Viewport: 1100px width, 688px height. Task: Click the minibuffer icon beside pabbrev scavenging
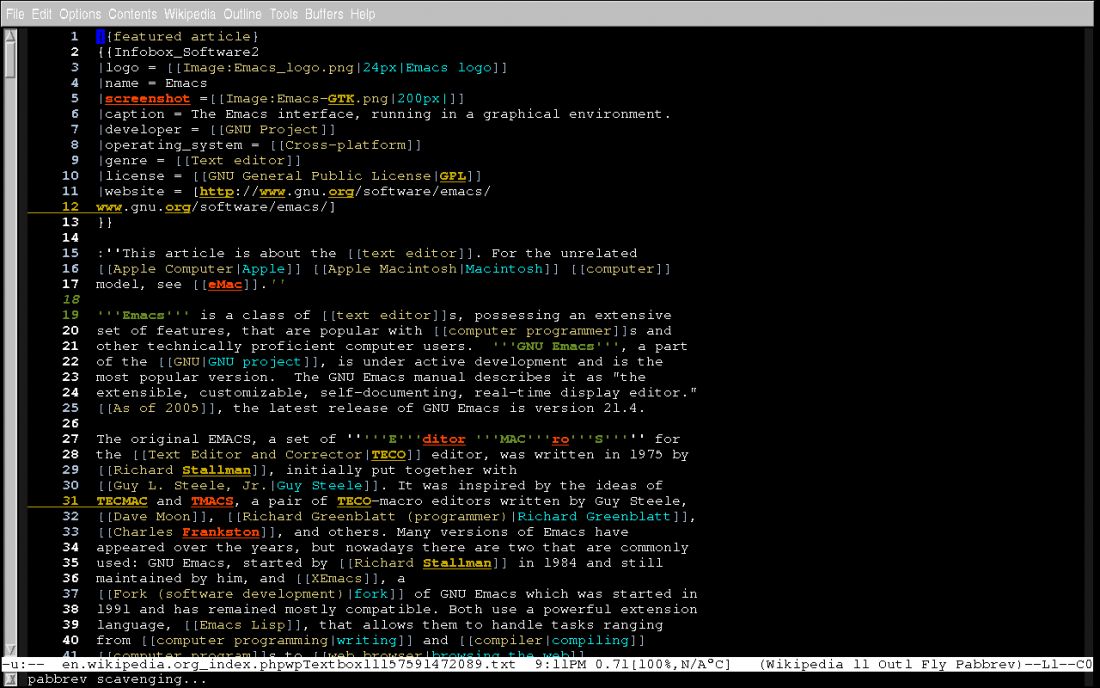(x=10, y=679)
